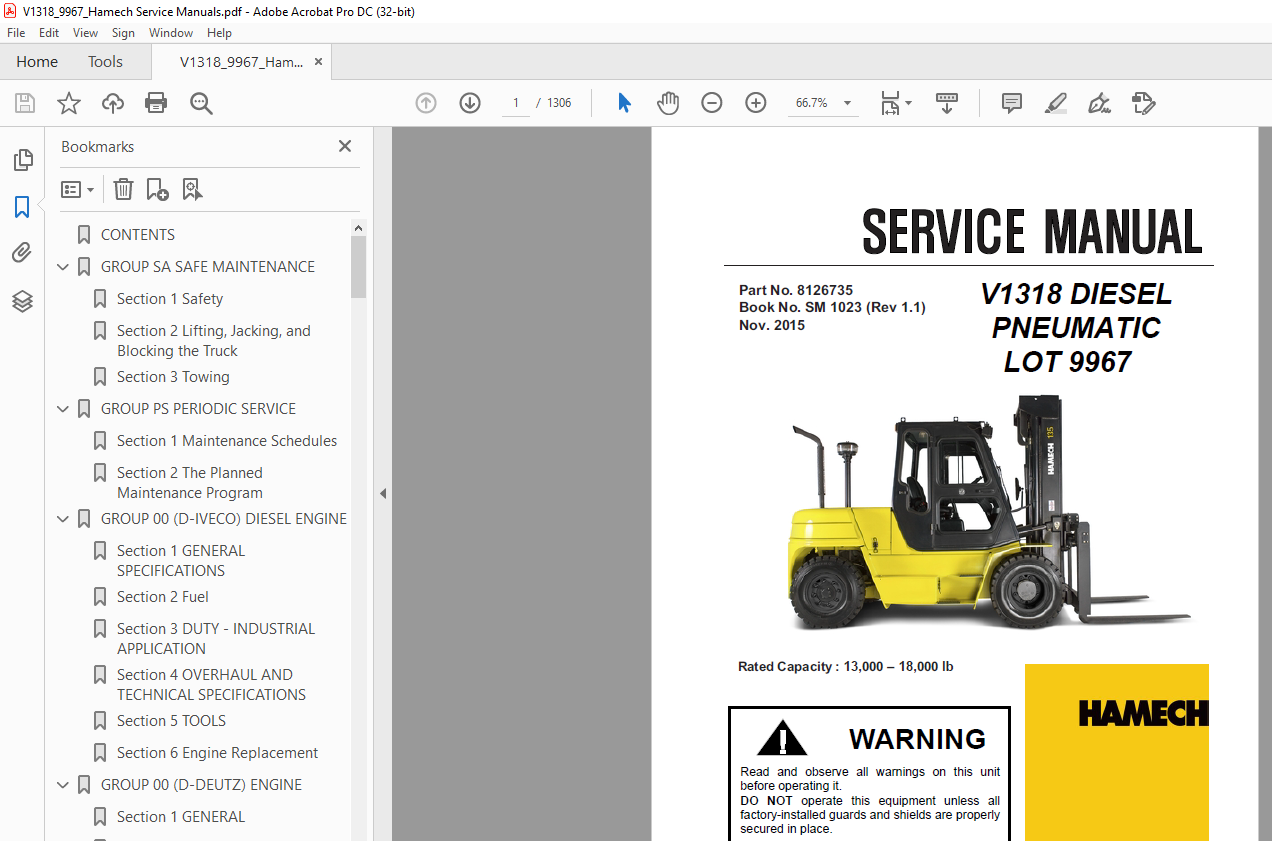This screenshot has width=1272, height=841.
Task: Open the Edit menu
Action: (49, 33)
